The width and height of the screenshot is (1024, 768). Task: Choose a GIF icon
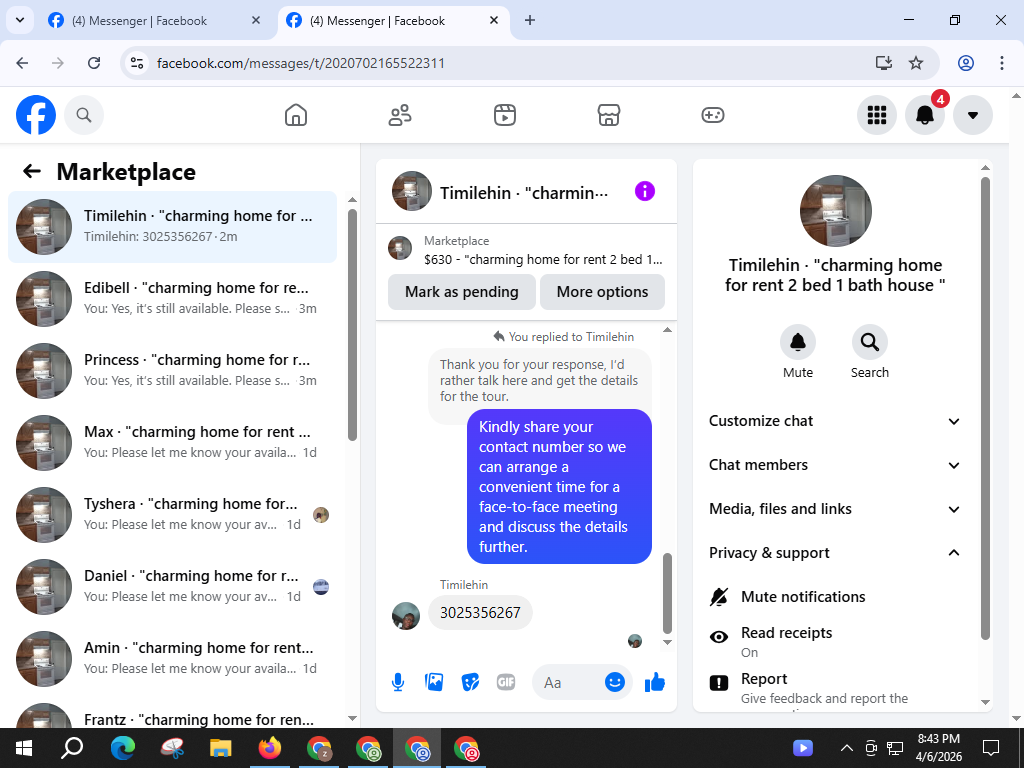tap(505, 682)
